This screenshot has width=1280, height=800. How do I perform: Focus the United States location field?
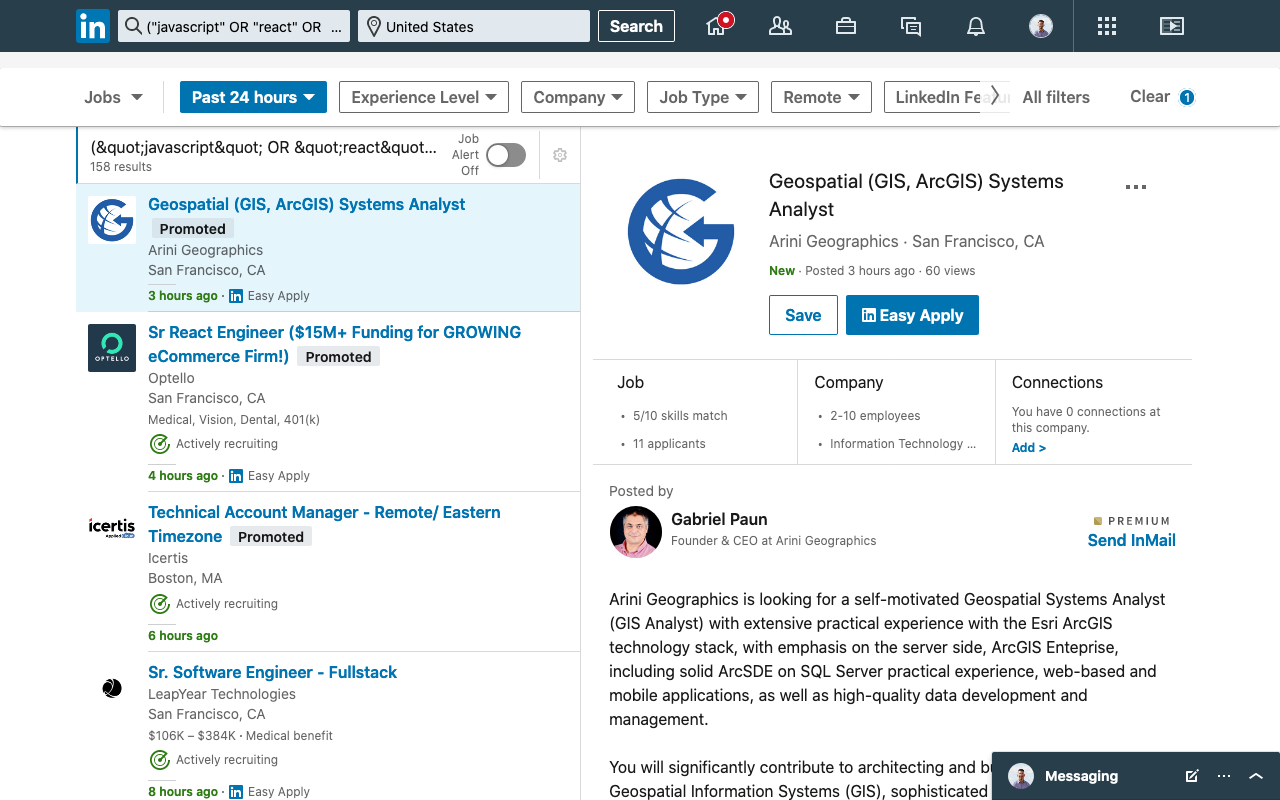(473, 27)
